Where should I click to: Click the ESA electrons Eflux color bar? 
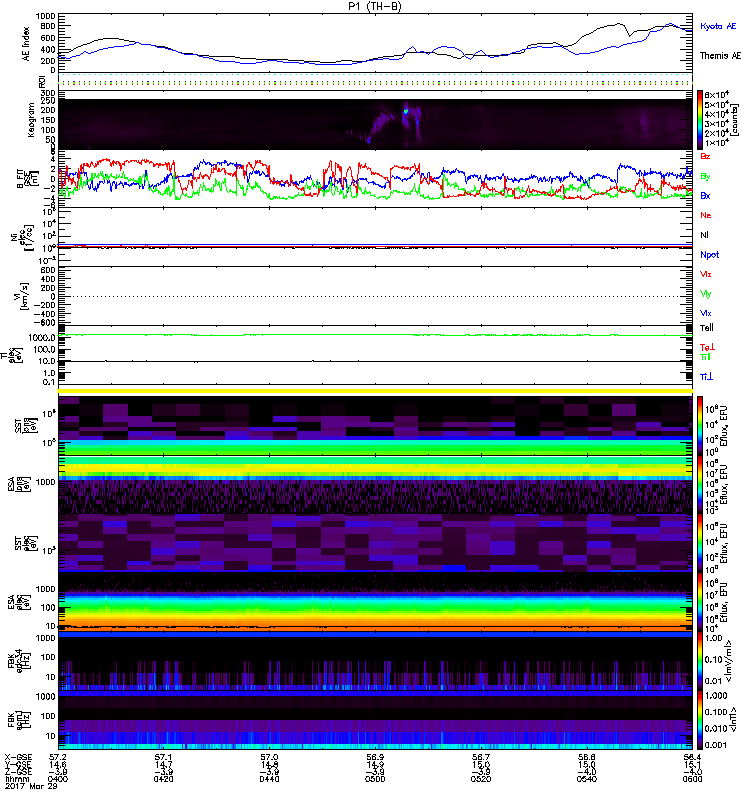(x=700, y=603)
